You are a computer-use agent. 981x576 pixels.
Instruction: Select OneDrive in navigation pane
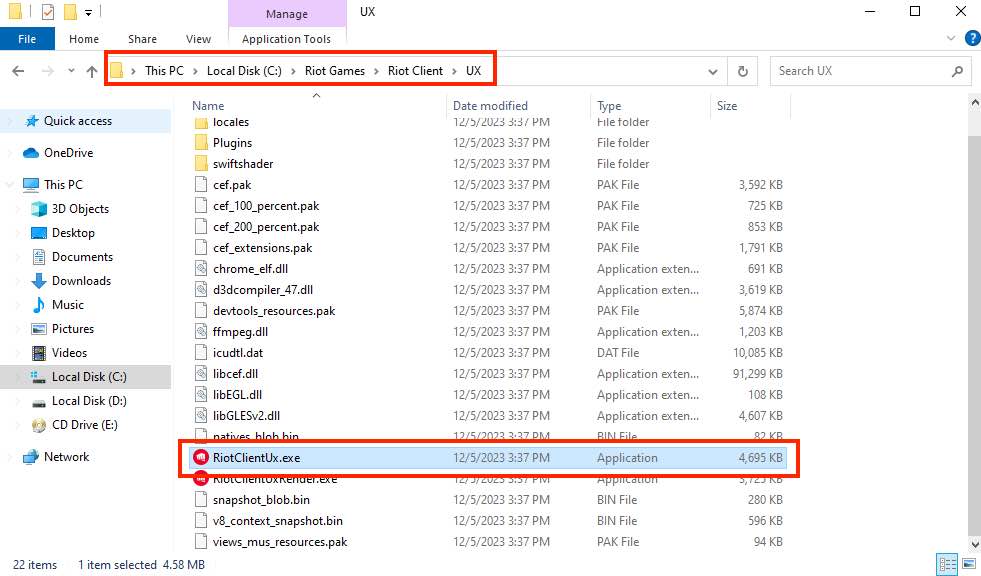pos(68,153)
